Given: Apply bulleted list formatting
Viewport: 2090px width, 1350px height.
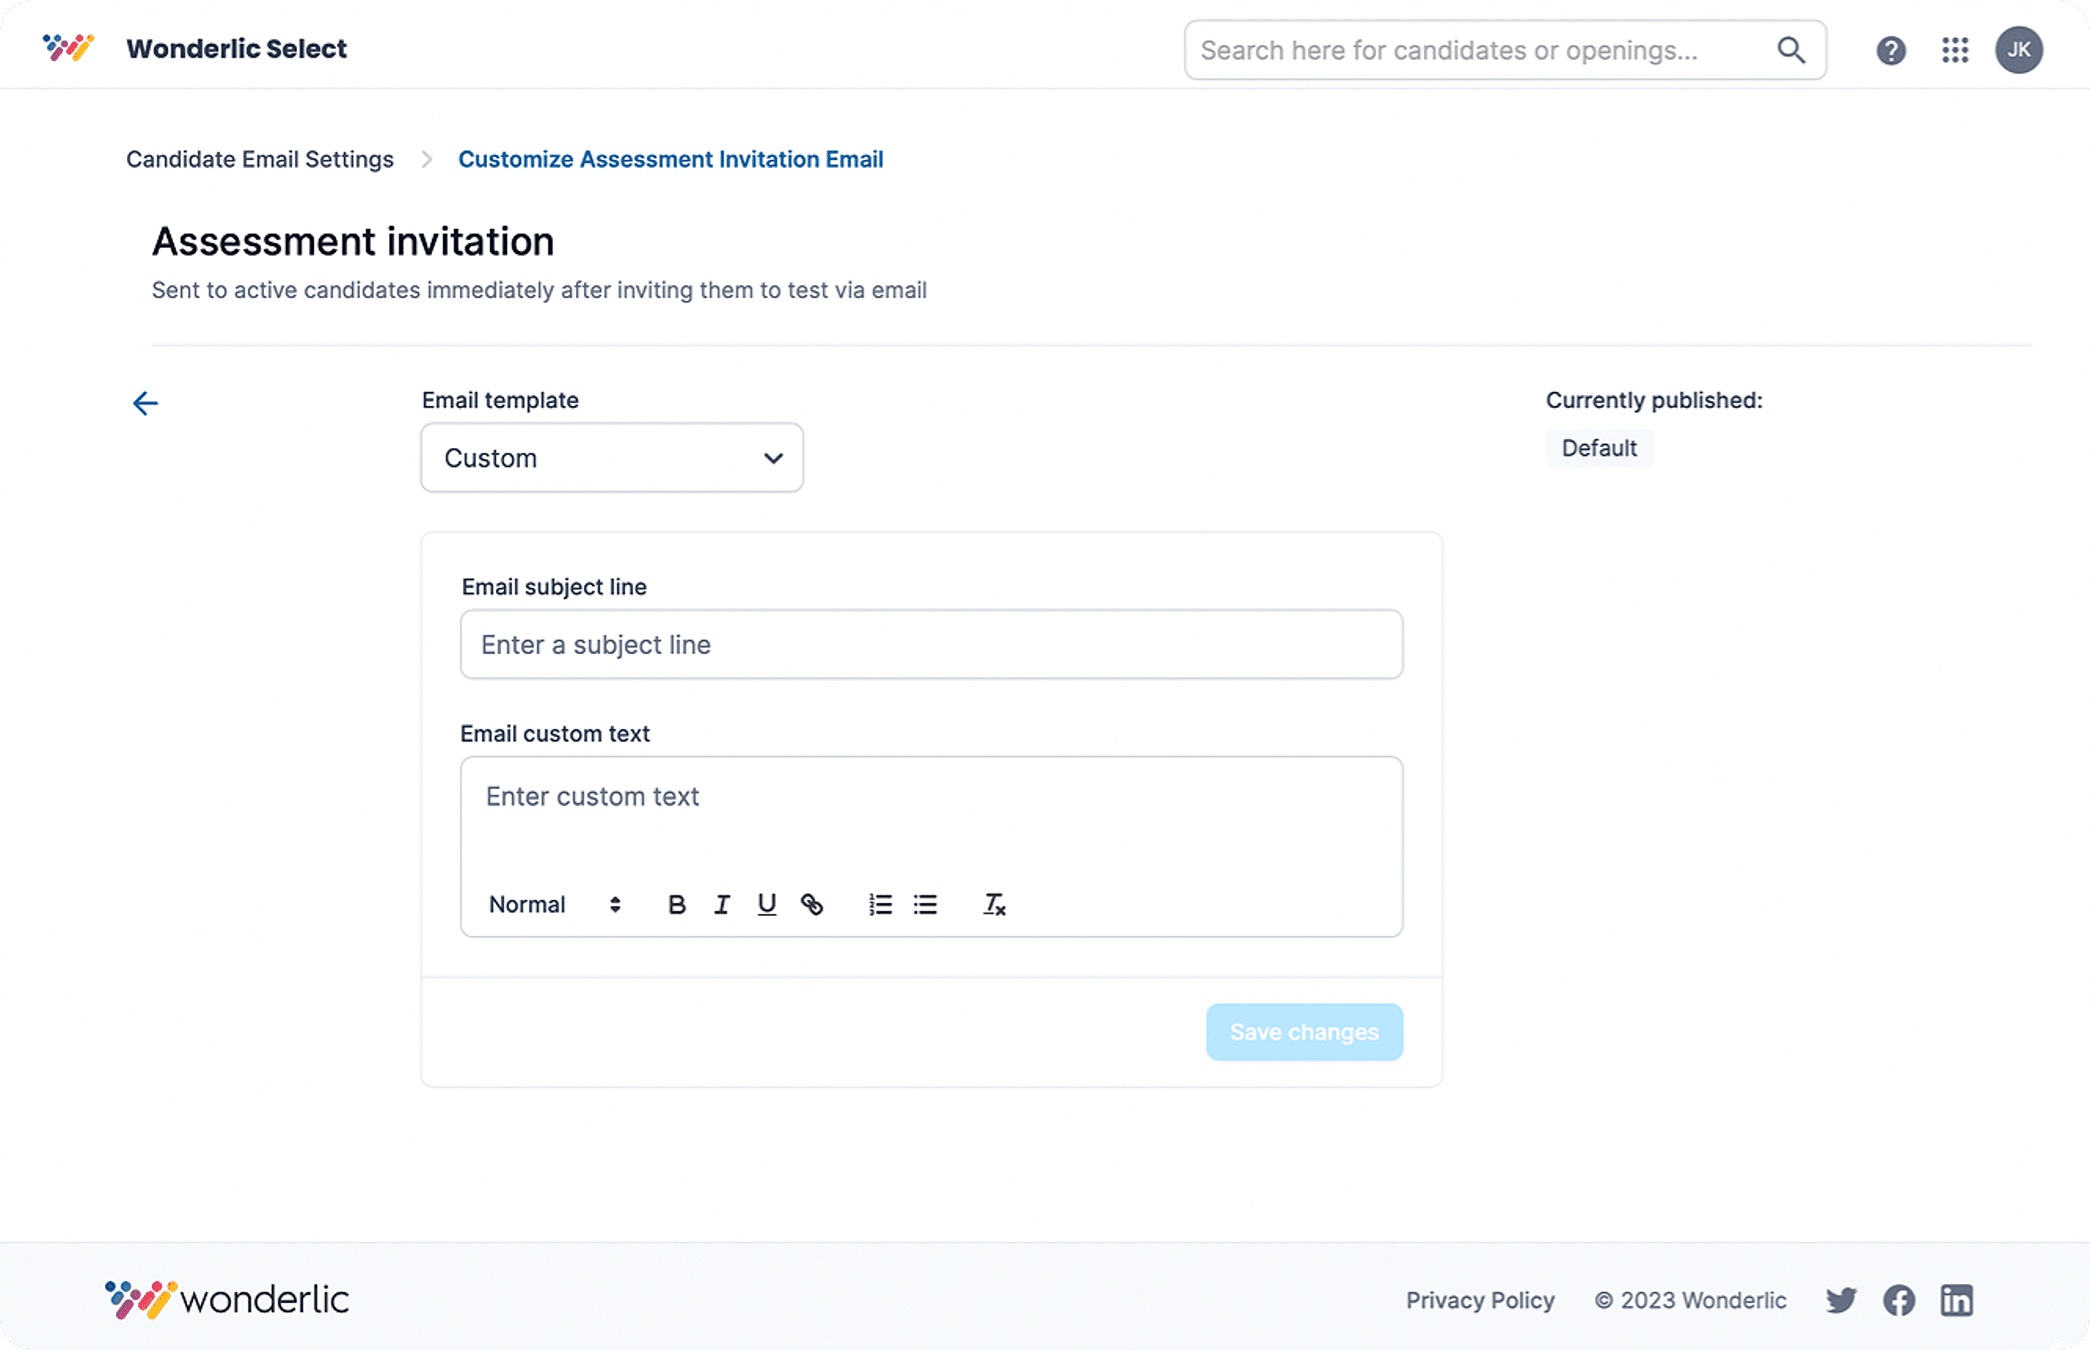Looking at the screenshot, I should pos(925,905).
